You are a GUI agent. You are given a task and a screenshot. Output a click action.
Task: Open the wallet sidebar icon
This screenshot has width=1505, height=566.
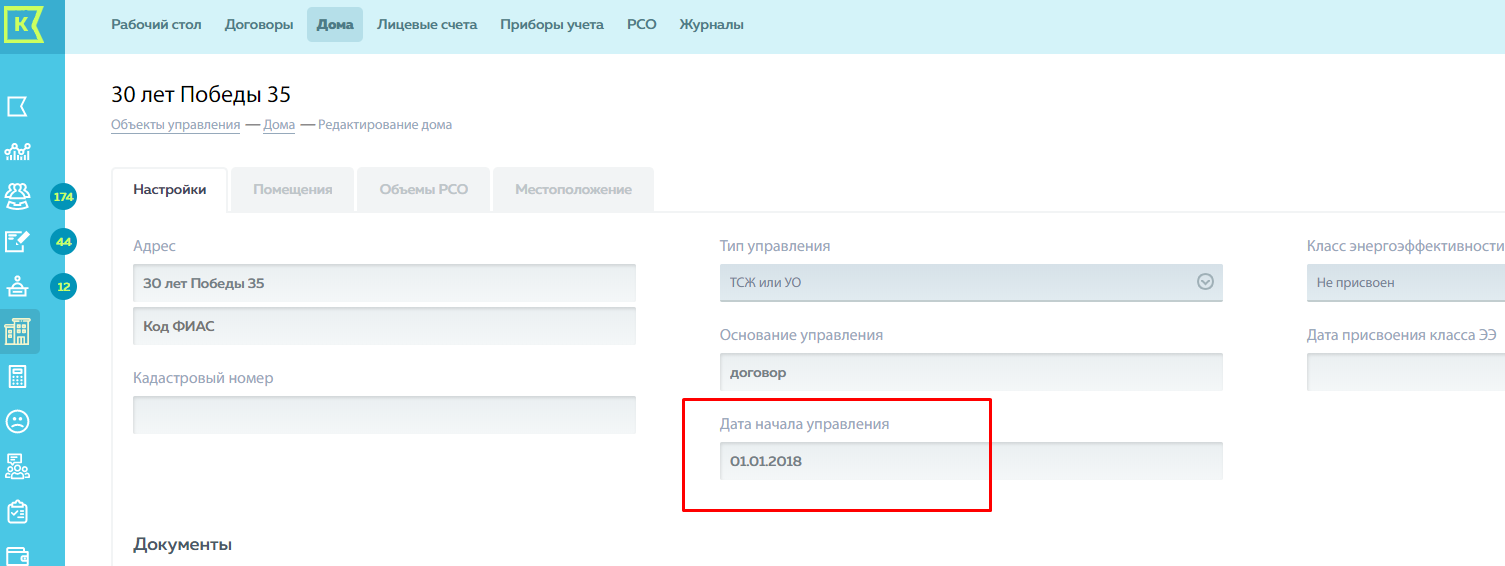point(17,555)
